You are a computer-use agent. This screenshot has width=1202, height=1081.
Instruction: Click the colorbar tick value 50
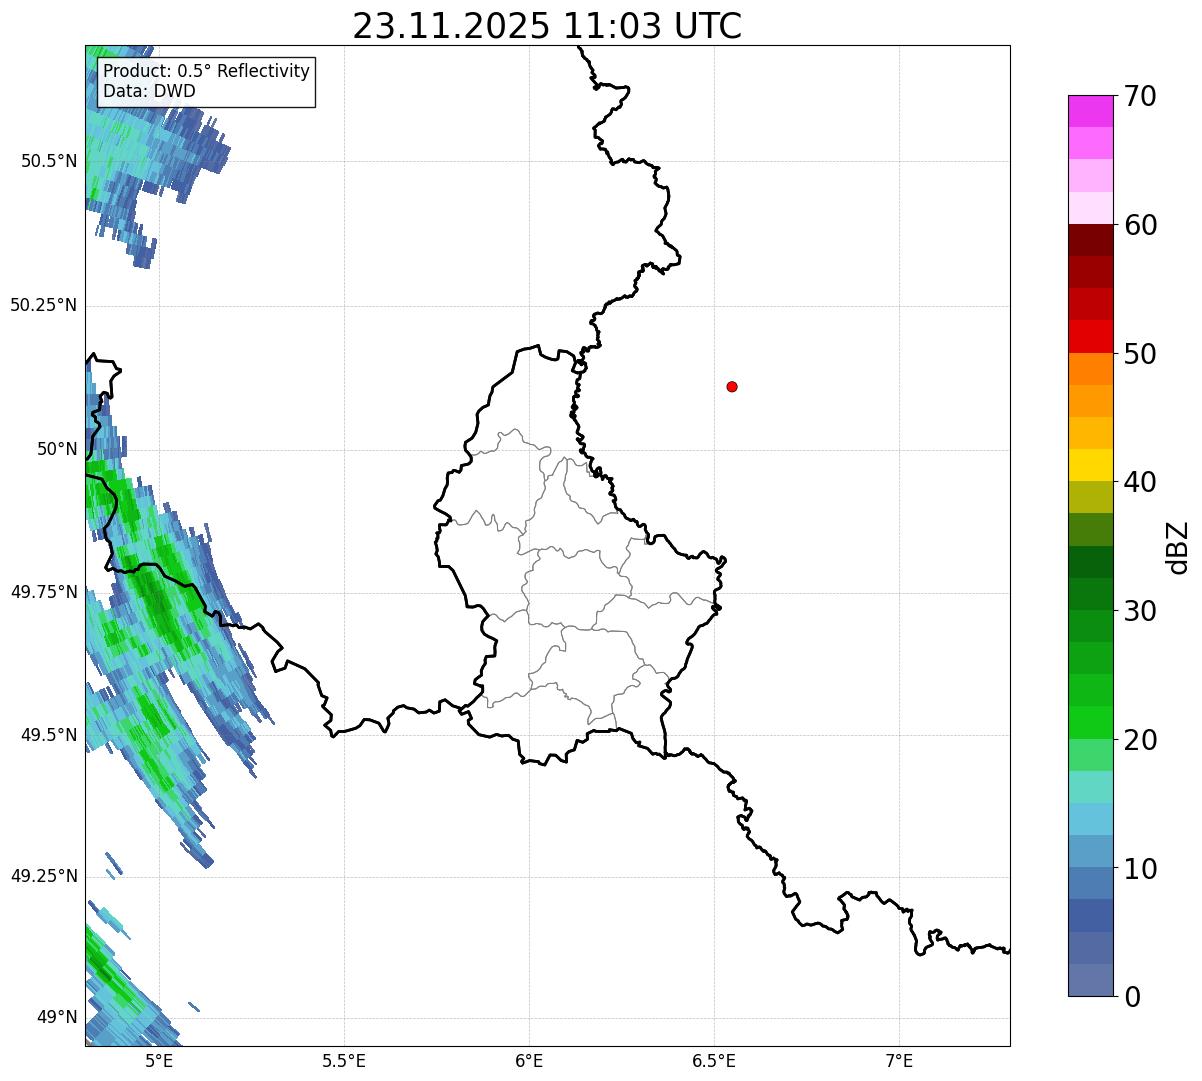(x=1140, y=354)
